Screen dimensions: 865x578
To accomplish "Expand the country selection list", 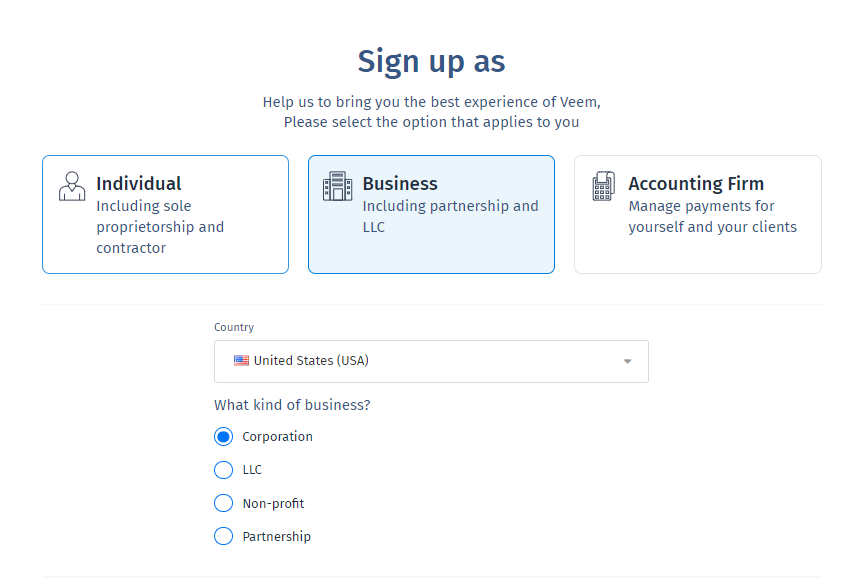I will pos(431,360).
